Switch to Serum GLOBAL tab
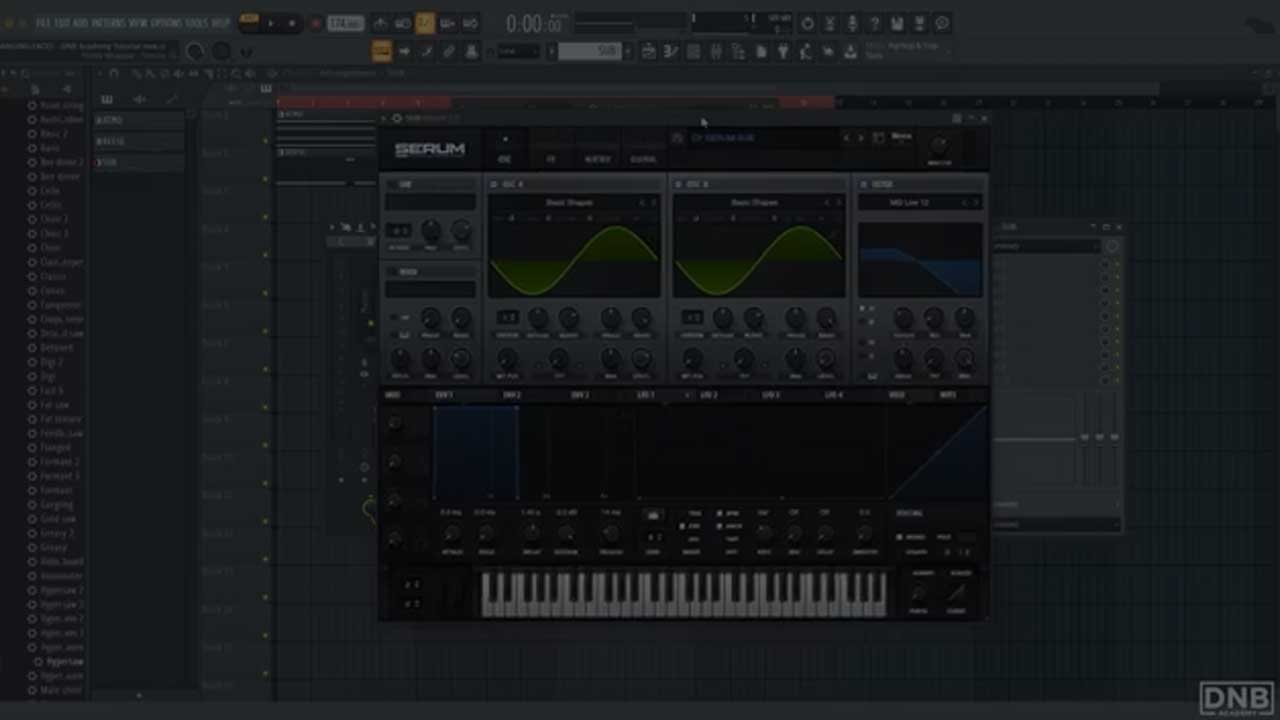The image size is (1280, 720). tap(643, 159)
